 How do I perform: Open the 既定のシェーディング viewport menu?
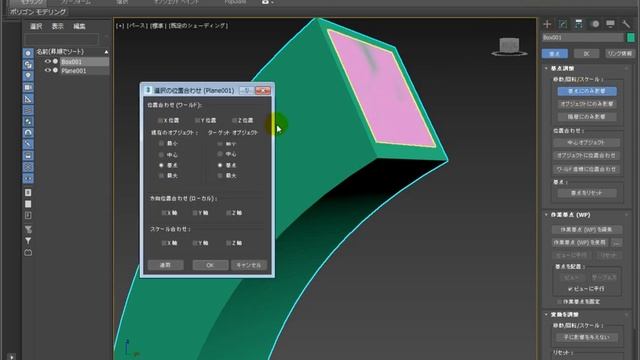[x=198, y=26]
